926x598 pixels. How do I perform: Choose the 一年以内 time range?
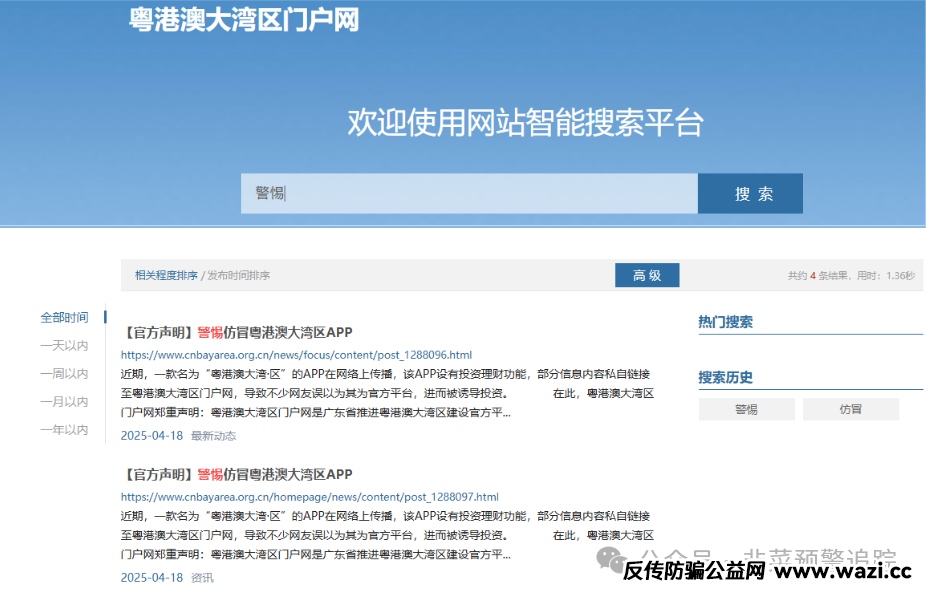tap(64, 429)
